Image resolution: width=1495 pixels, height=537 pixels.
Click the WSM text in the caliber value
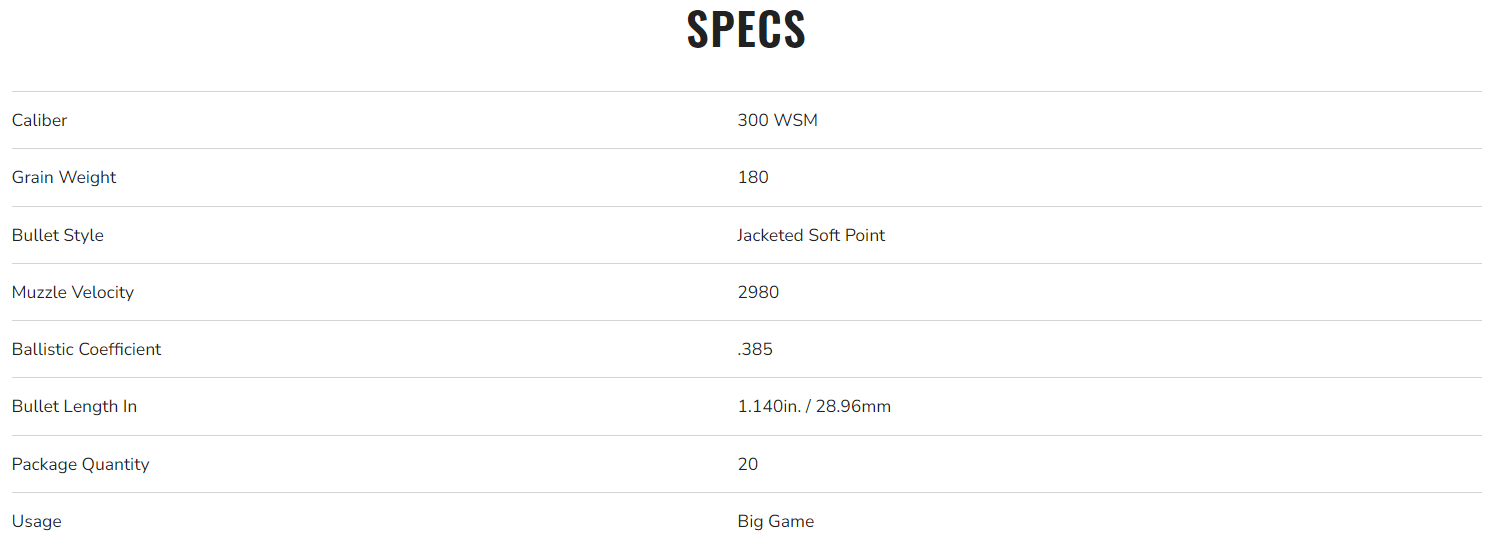(x=796, y=120)
